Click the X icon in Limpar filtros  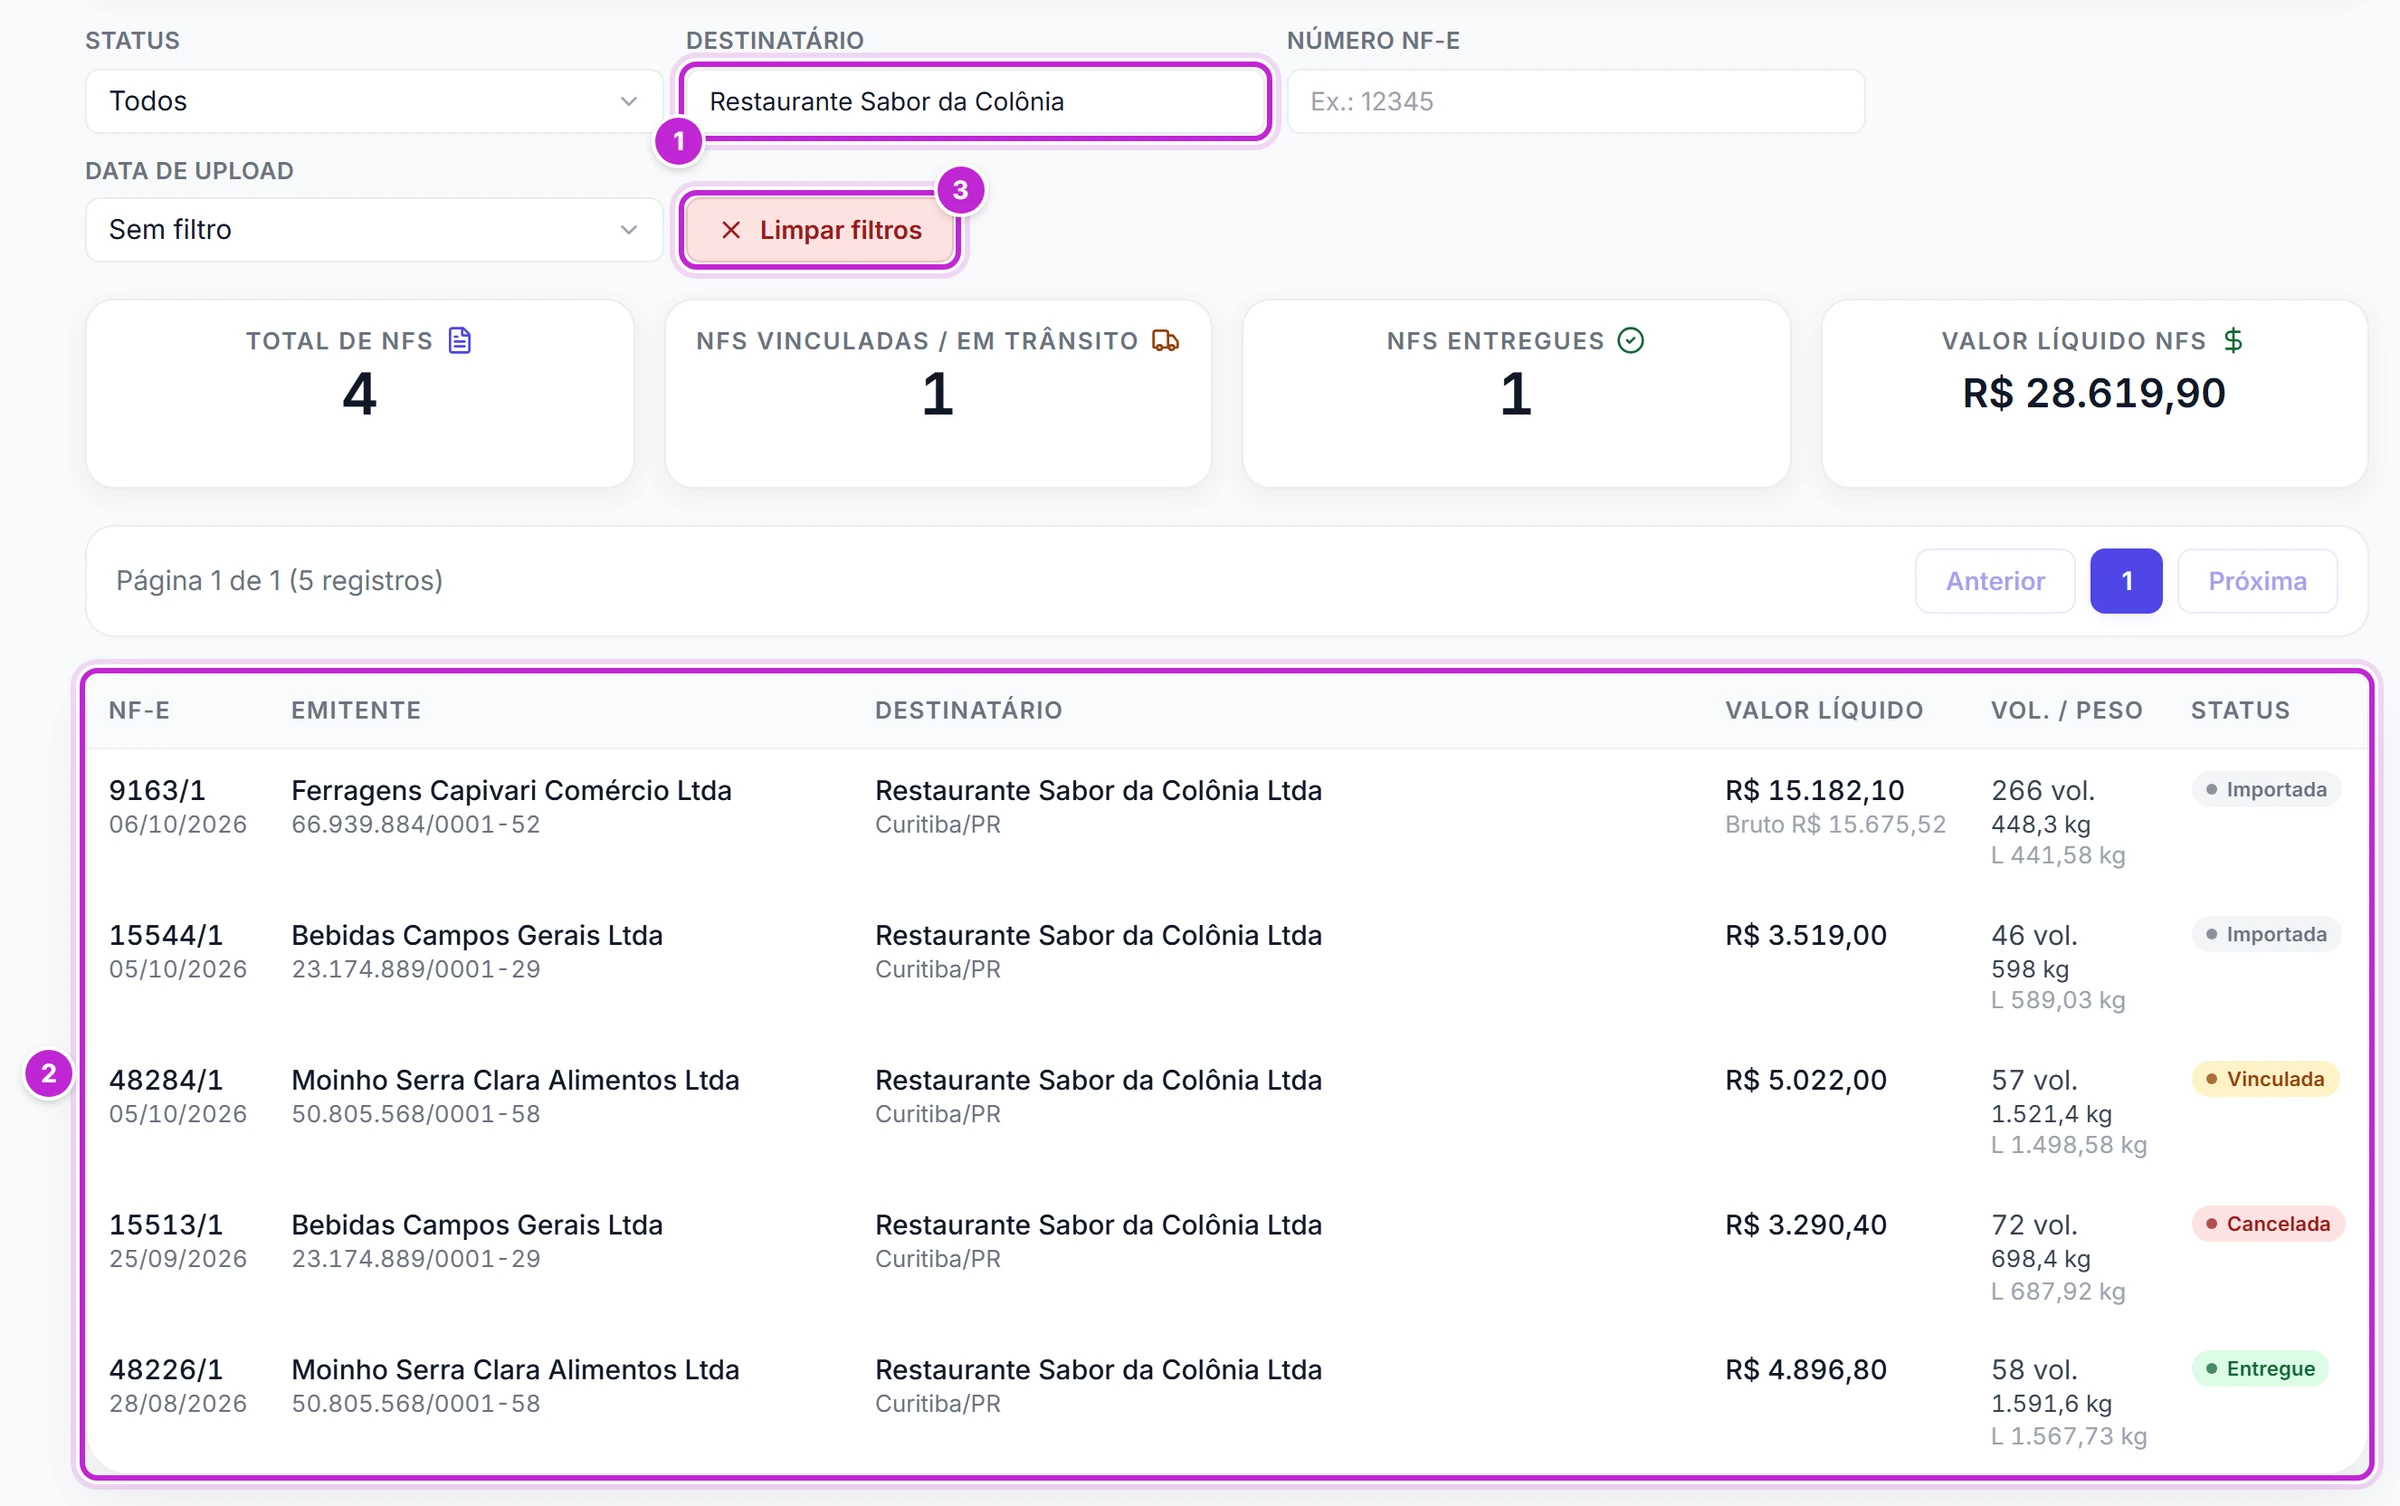tap(731, 230)
